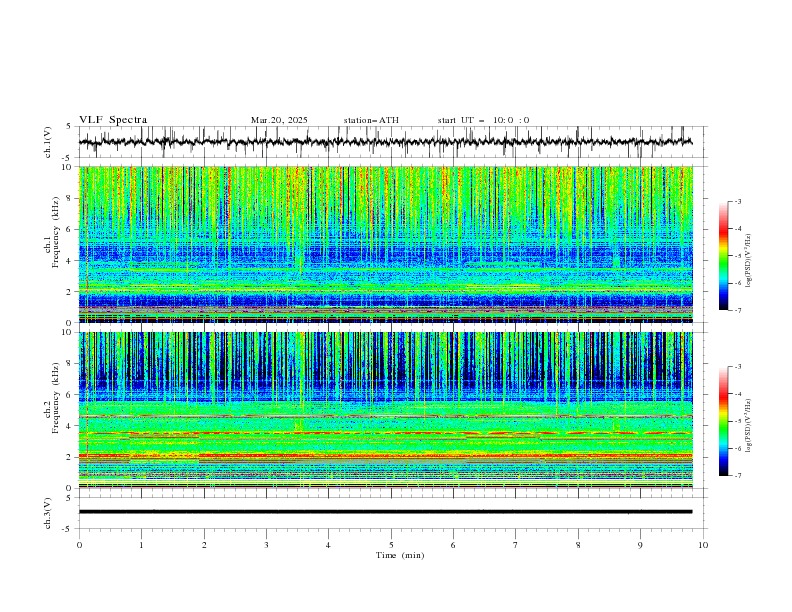
Task: Click time axis tick label '1'
Action: [141, 545]
